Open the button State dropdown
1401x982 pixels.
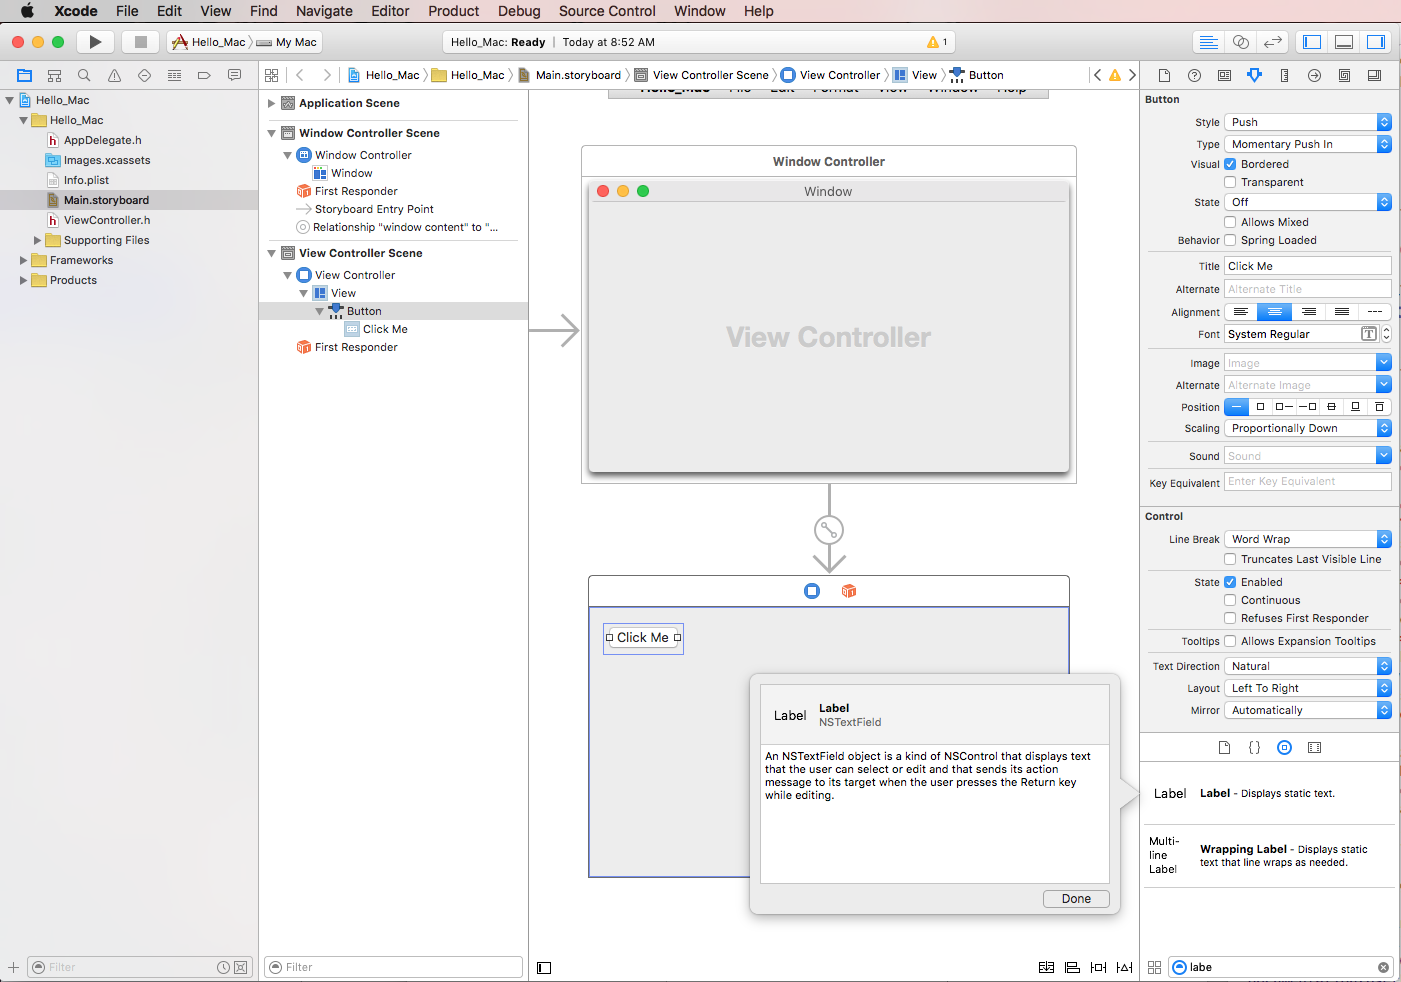coord(1307,202)
